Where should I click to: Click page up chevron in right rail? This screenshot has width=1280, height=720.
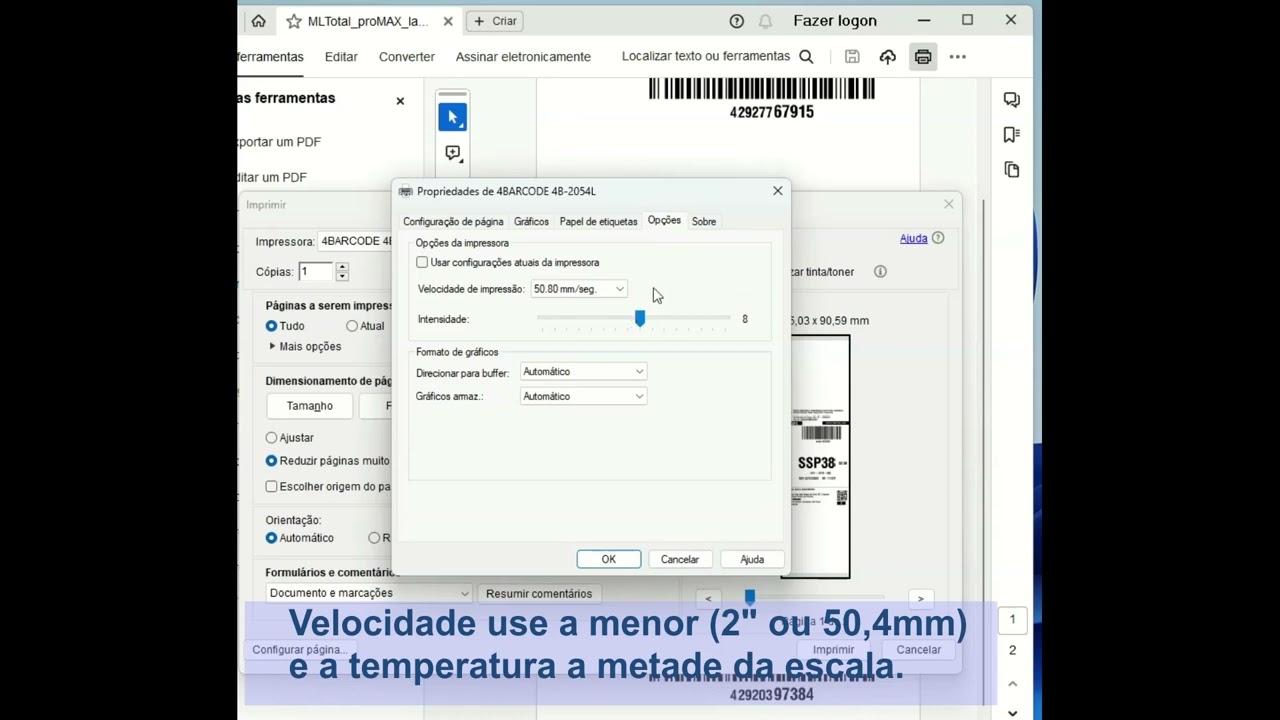[x=1012, y=684]
